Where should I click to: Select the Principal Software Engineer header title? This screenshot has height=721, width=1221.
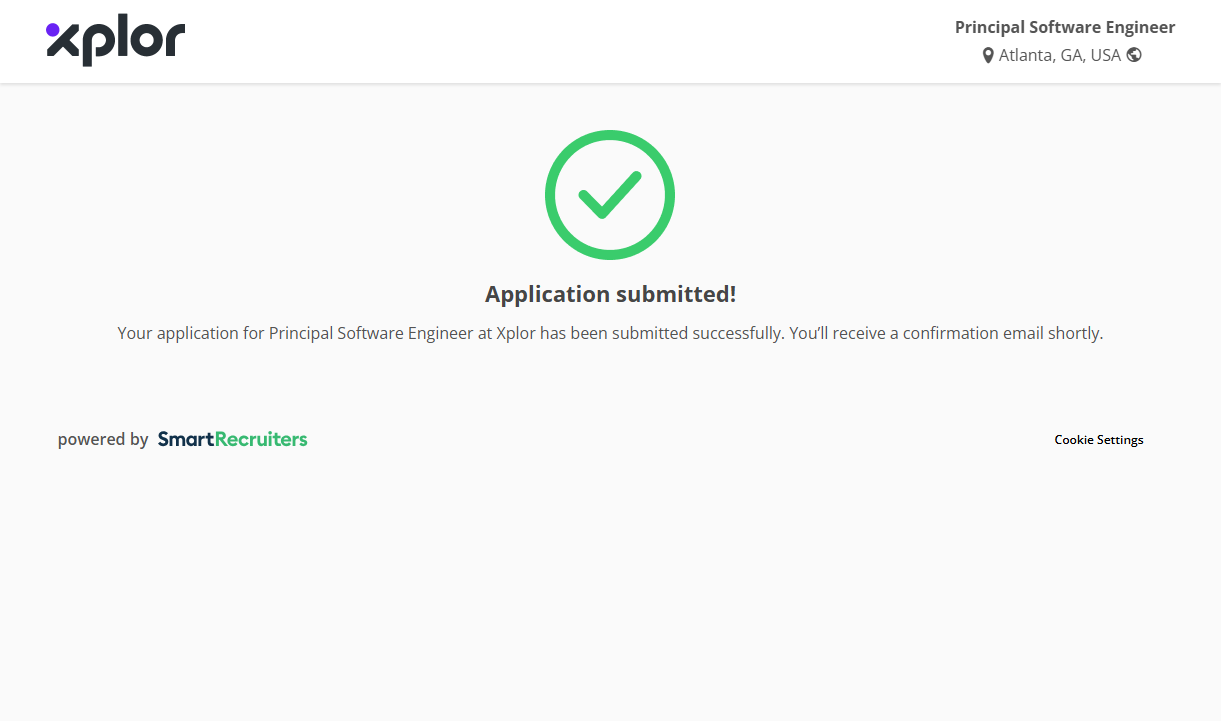(x=1064, y=27)
